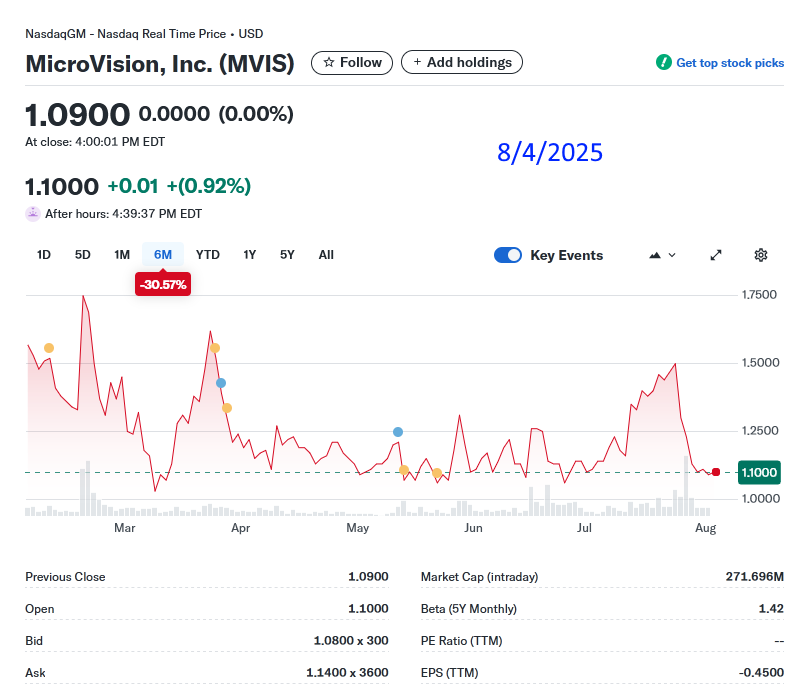
Task: Click the blue key event dot in late March
Action: pos(221,383)
